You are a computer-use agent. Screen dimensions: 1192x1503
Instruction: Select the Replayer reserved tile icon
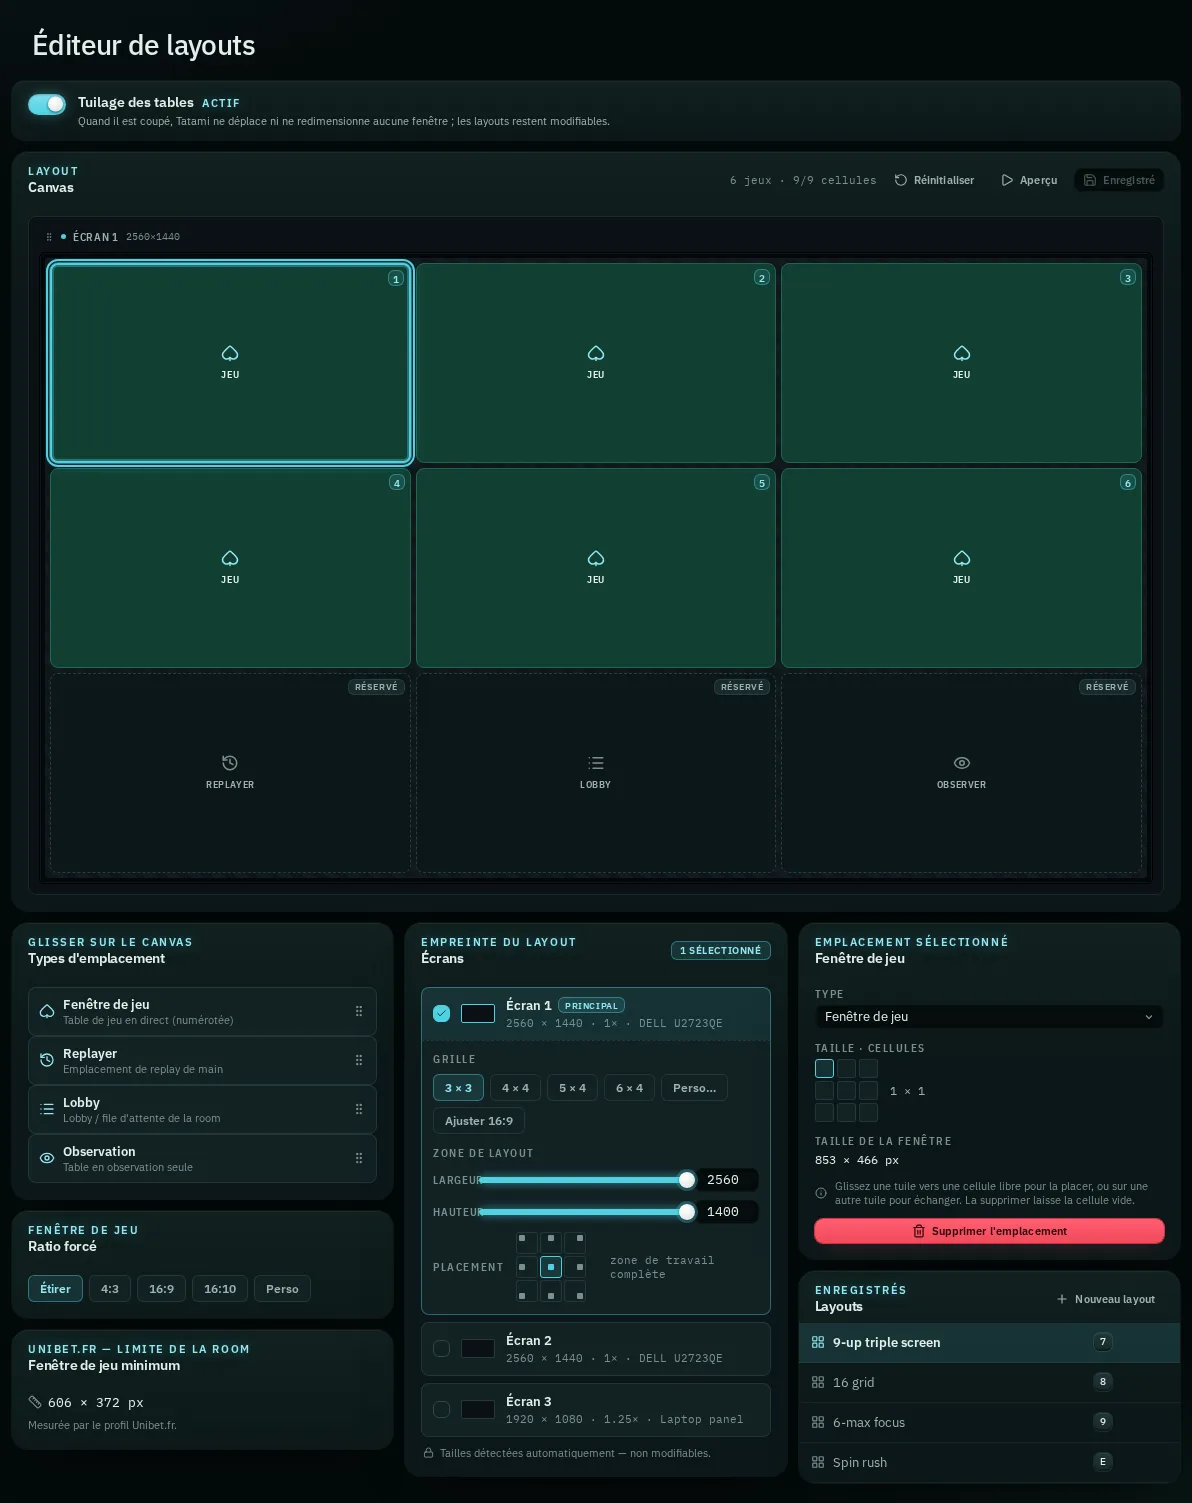pos(230,763)
